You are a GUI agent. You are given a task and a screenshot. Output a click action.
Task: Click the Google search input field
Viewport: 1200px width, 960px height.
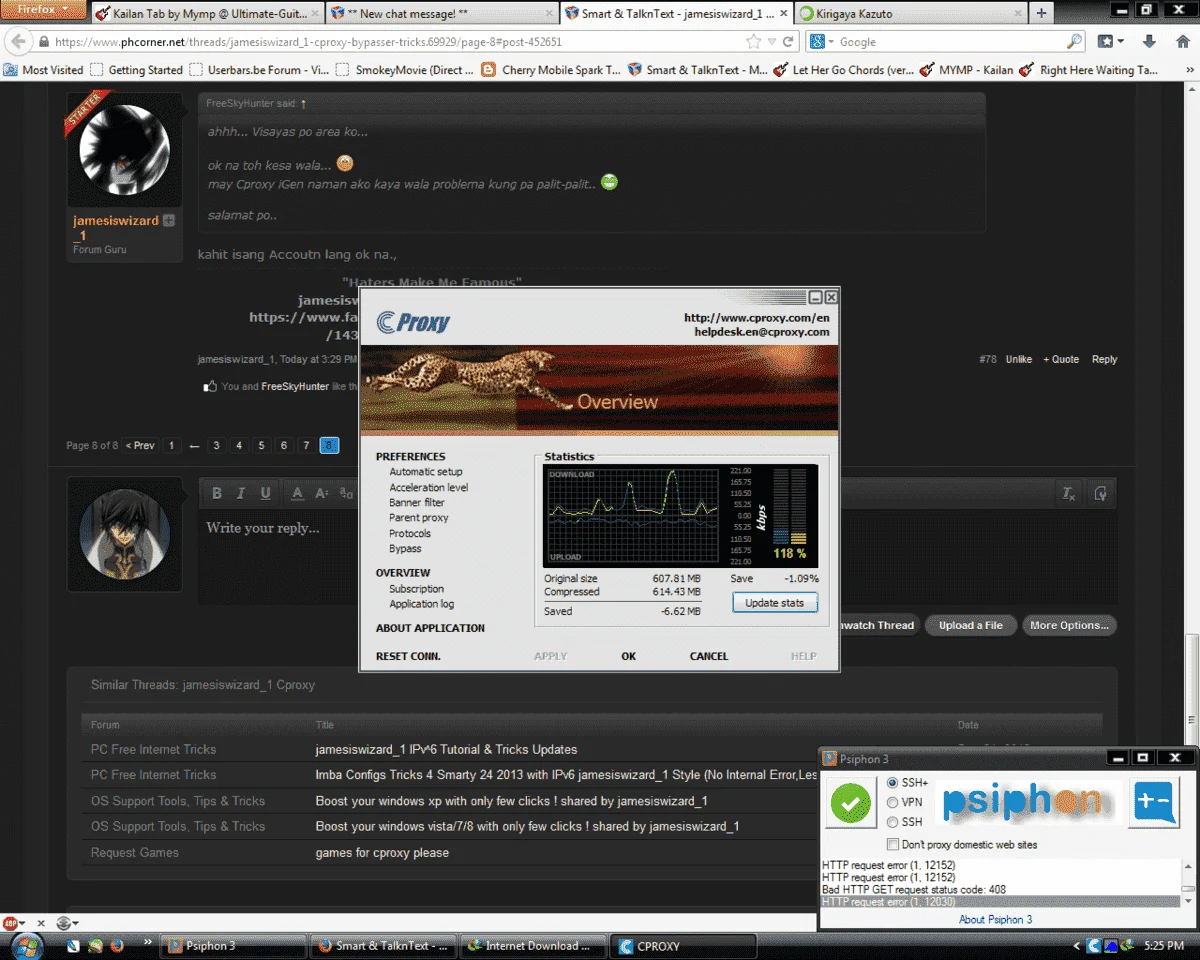[x=948, y=42]
